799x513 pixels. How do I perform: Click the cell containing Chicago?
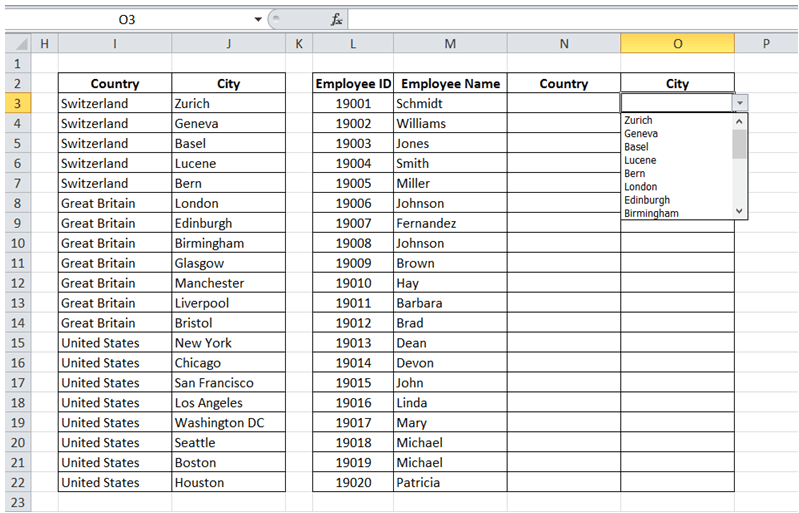[229, 363]
